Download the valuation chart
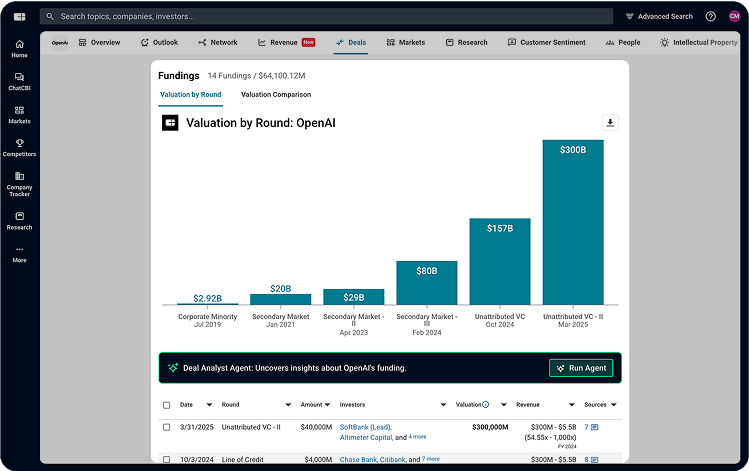This screenshot has height=471, width=749. click(610, 123)
